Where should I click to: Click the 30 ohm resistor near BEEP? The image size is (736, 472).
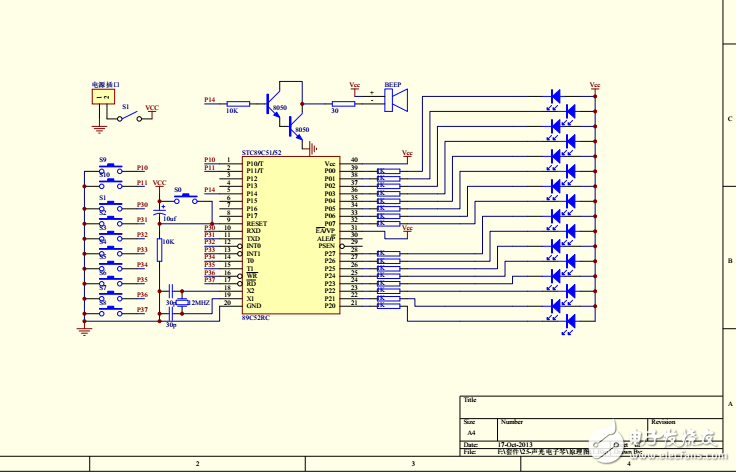(x=343, y=102)
